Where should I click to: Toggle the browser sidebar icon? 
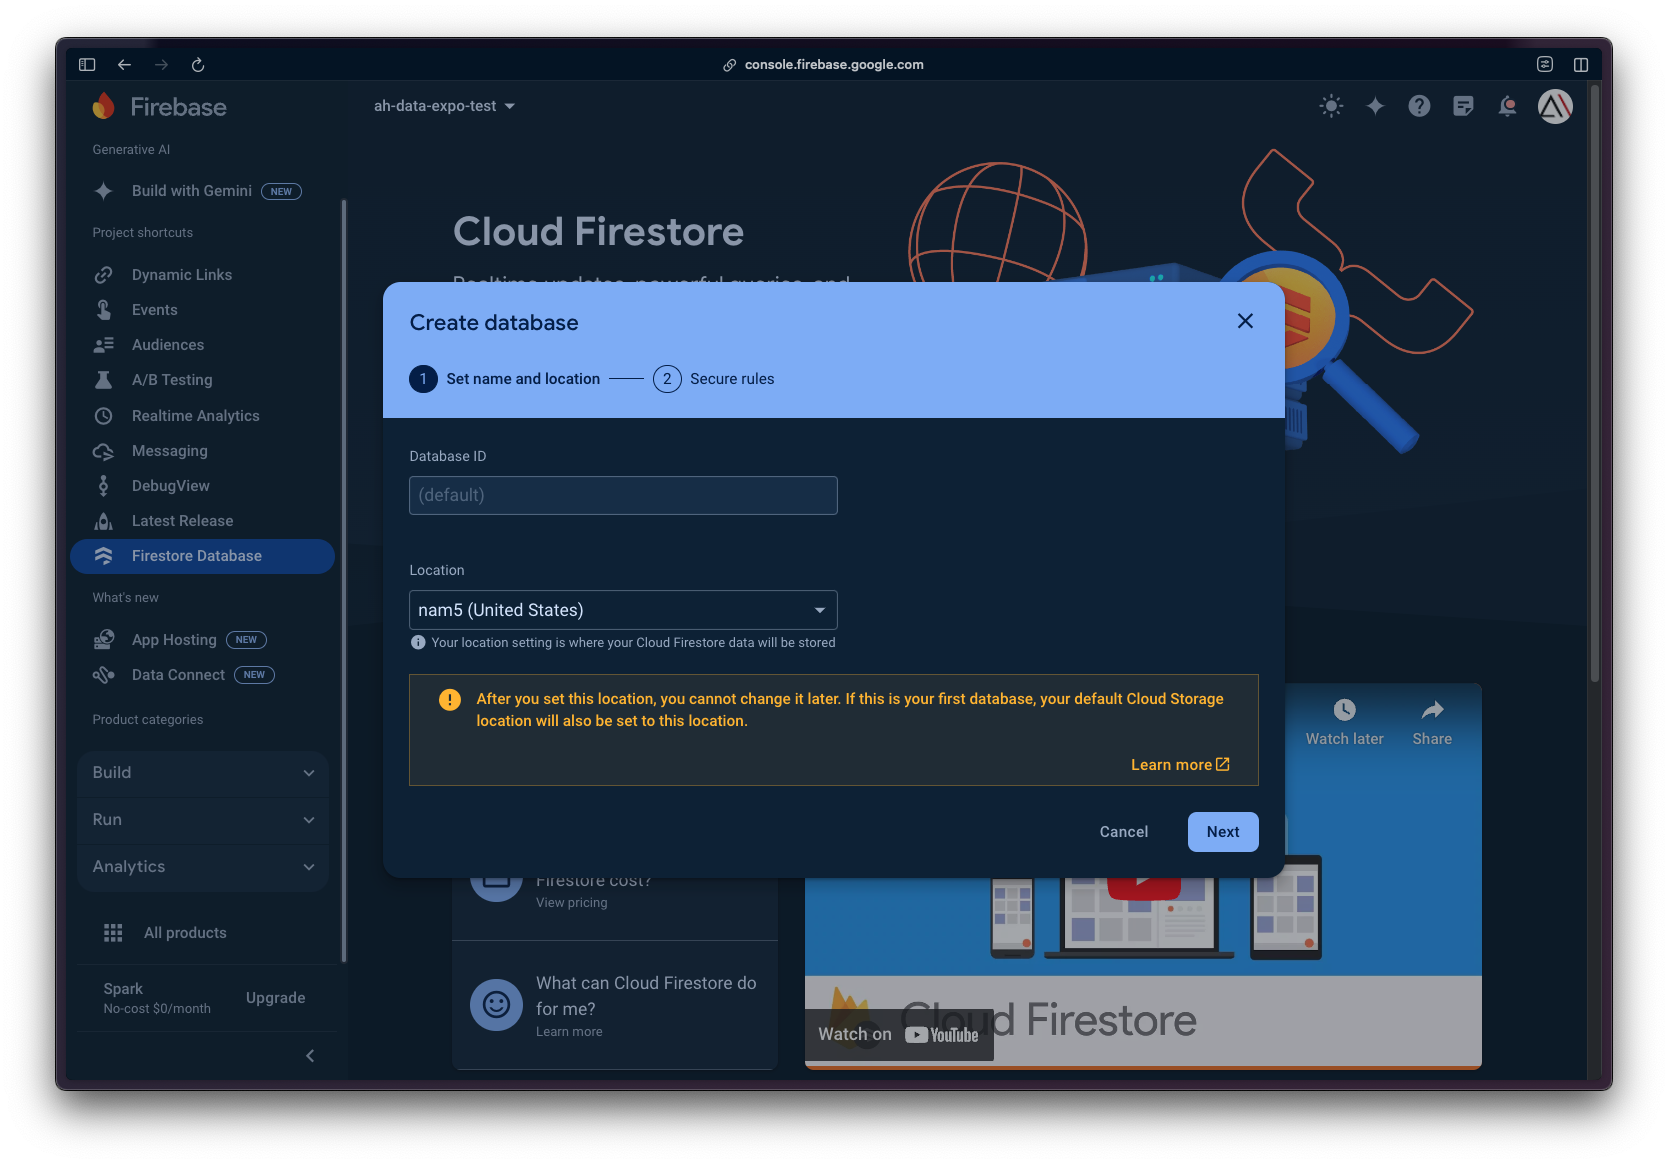[x=87, y=65]
